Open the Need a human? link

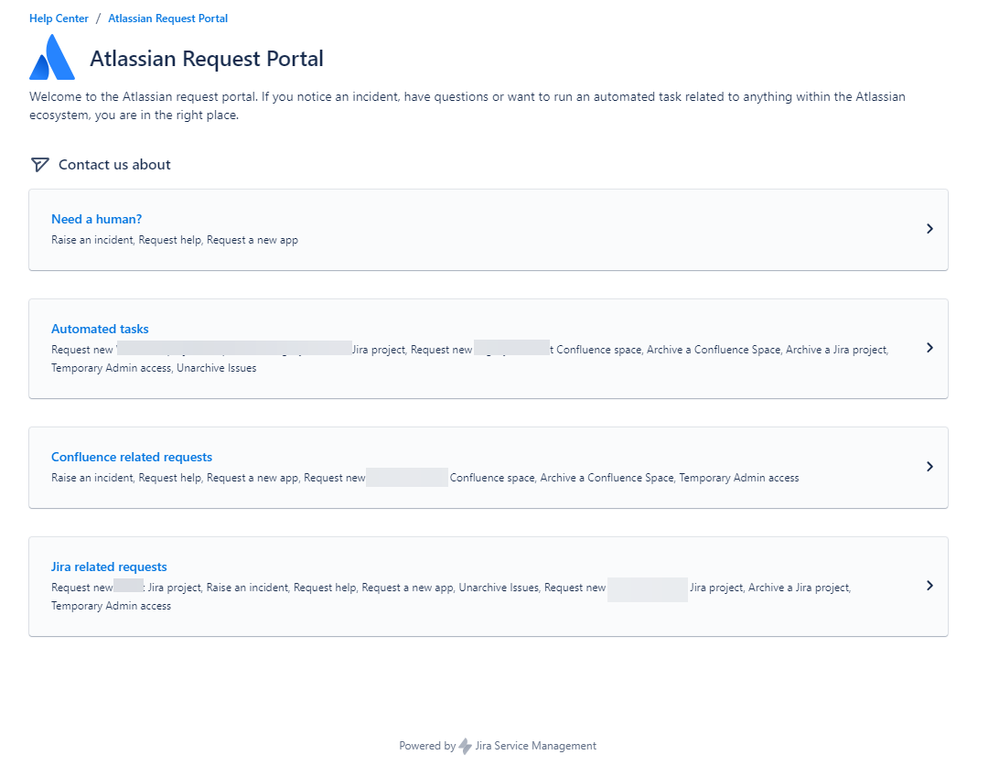click(x=96, y=219)
